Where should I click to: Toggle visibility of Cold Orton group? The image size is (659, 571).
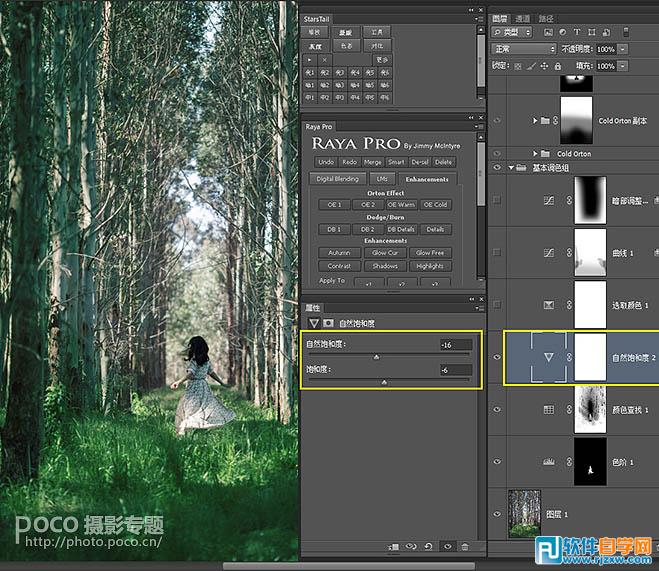point(497,154)
